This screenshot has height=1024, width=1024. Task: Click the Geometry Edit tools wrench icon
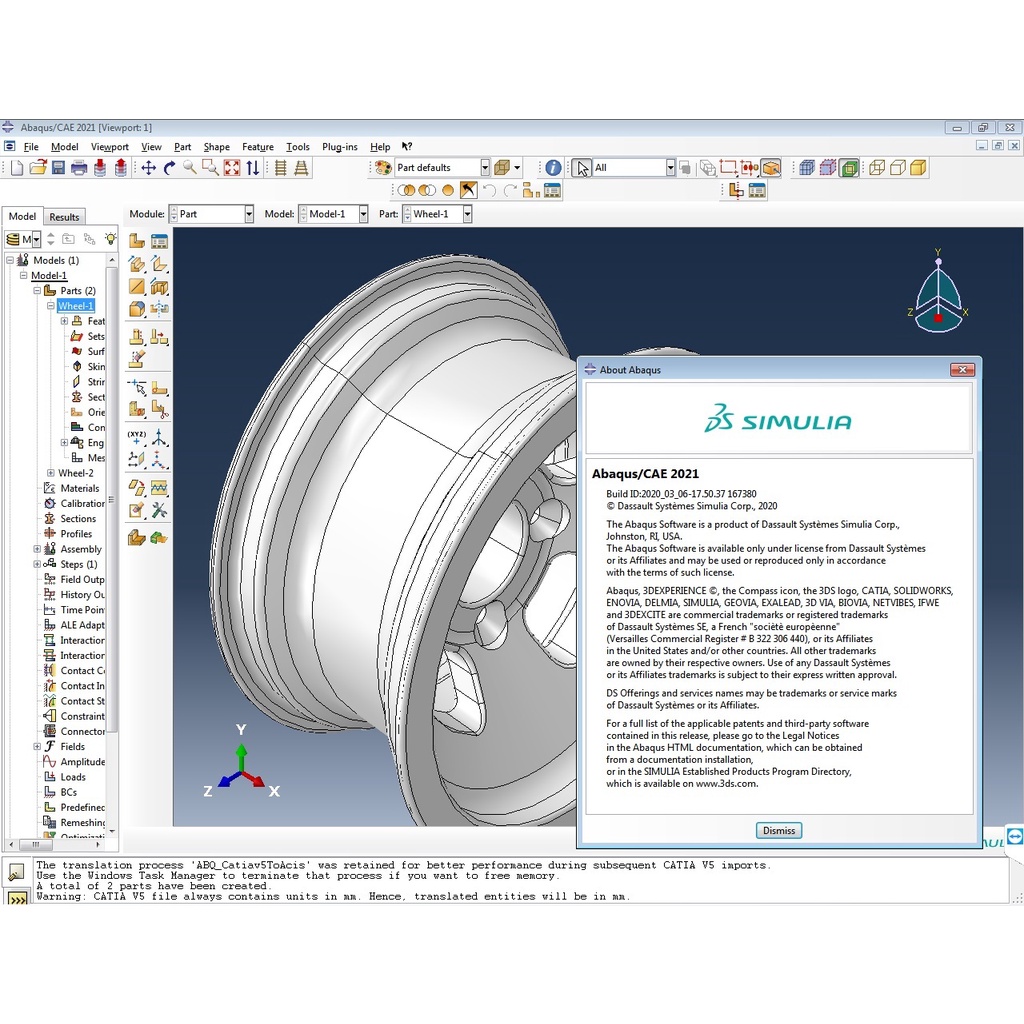[159, 511]
